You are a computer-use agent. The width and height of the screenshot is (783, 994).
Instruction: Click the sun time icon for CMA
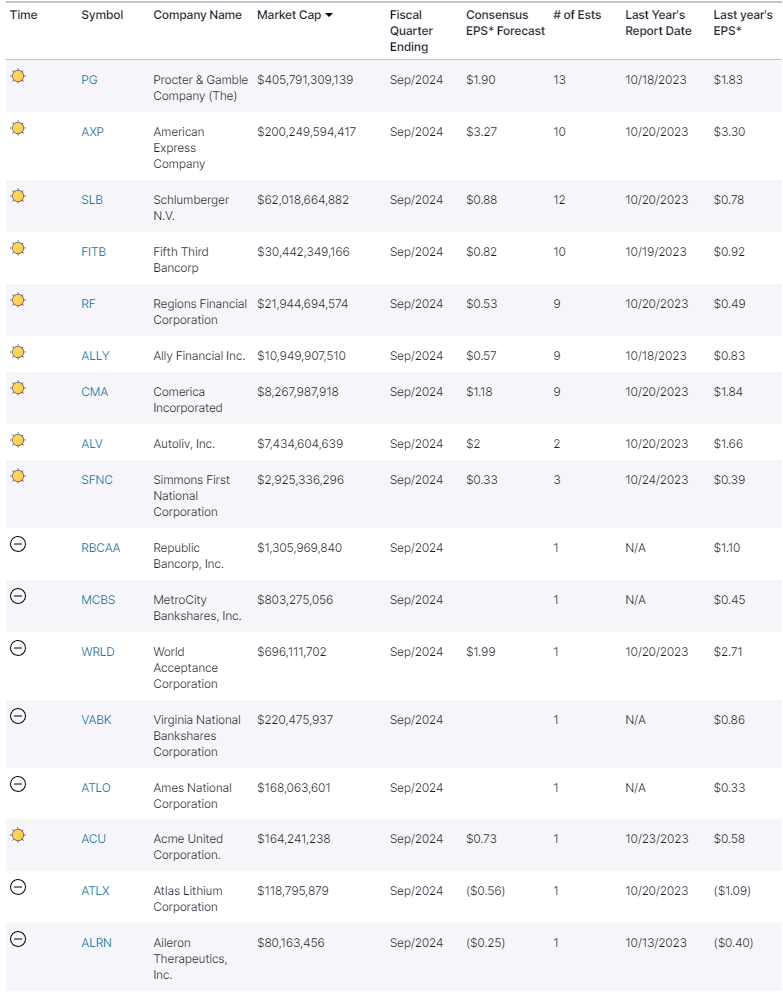tap(18, 388)
